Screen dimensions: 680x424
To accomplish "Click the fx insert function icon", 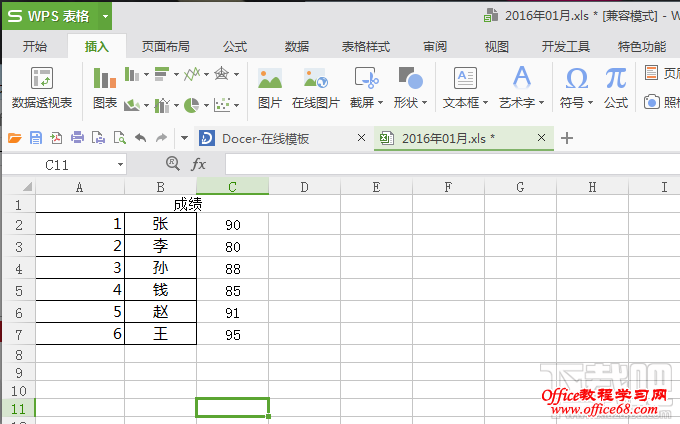I will point(198,164).
